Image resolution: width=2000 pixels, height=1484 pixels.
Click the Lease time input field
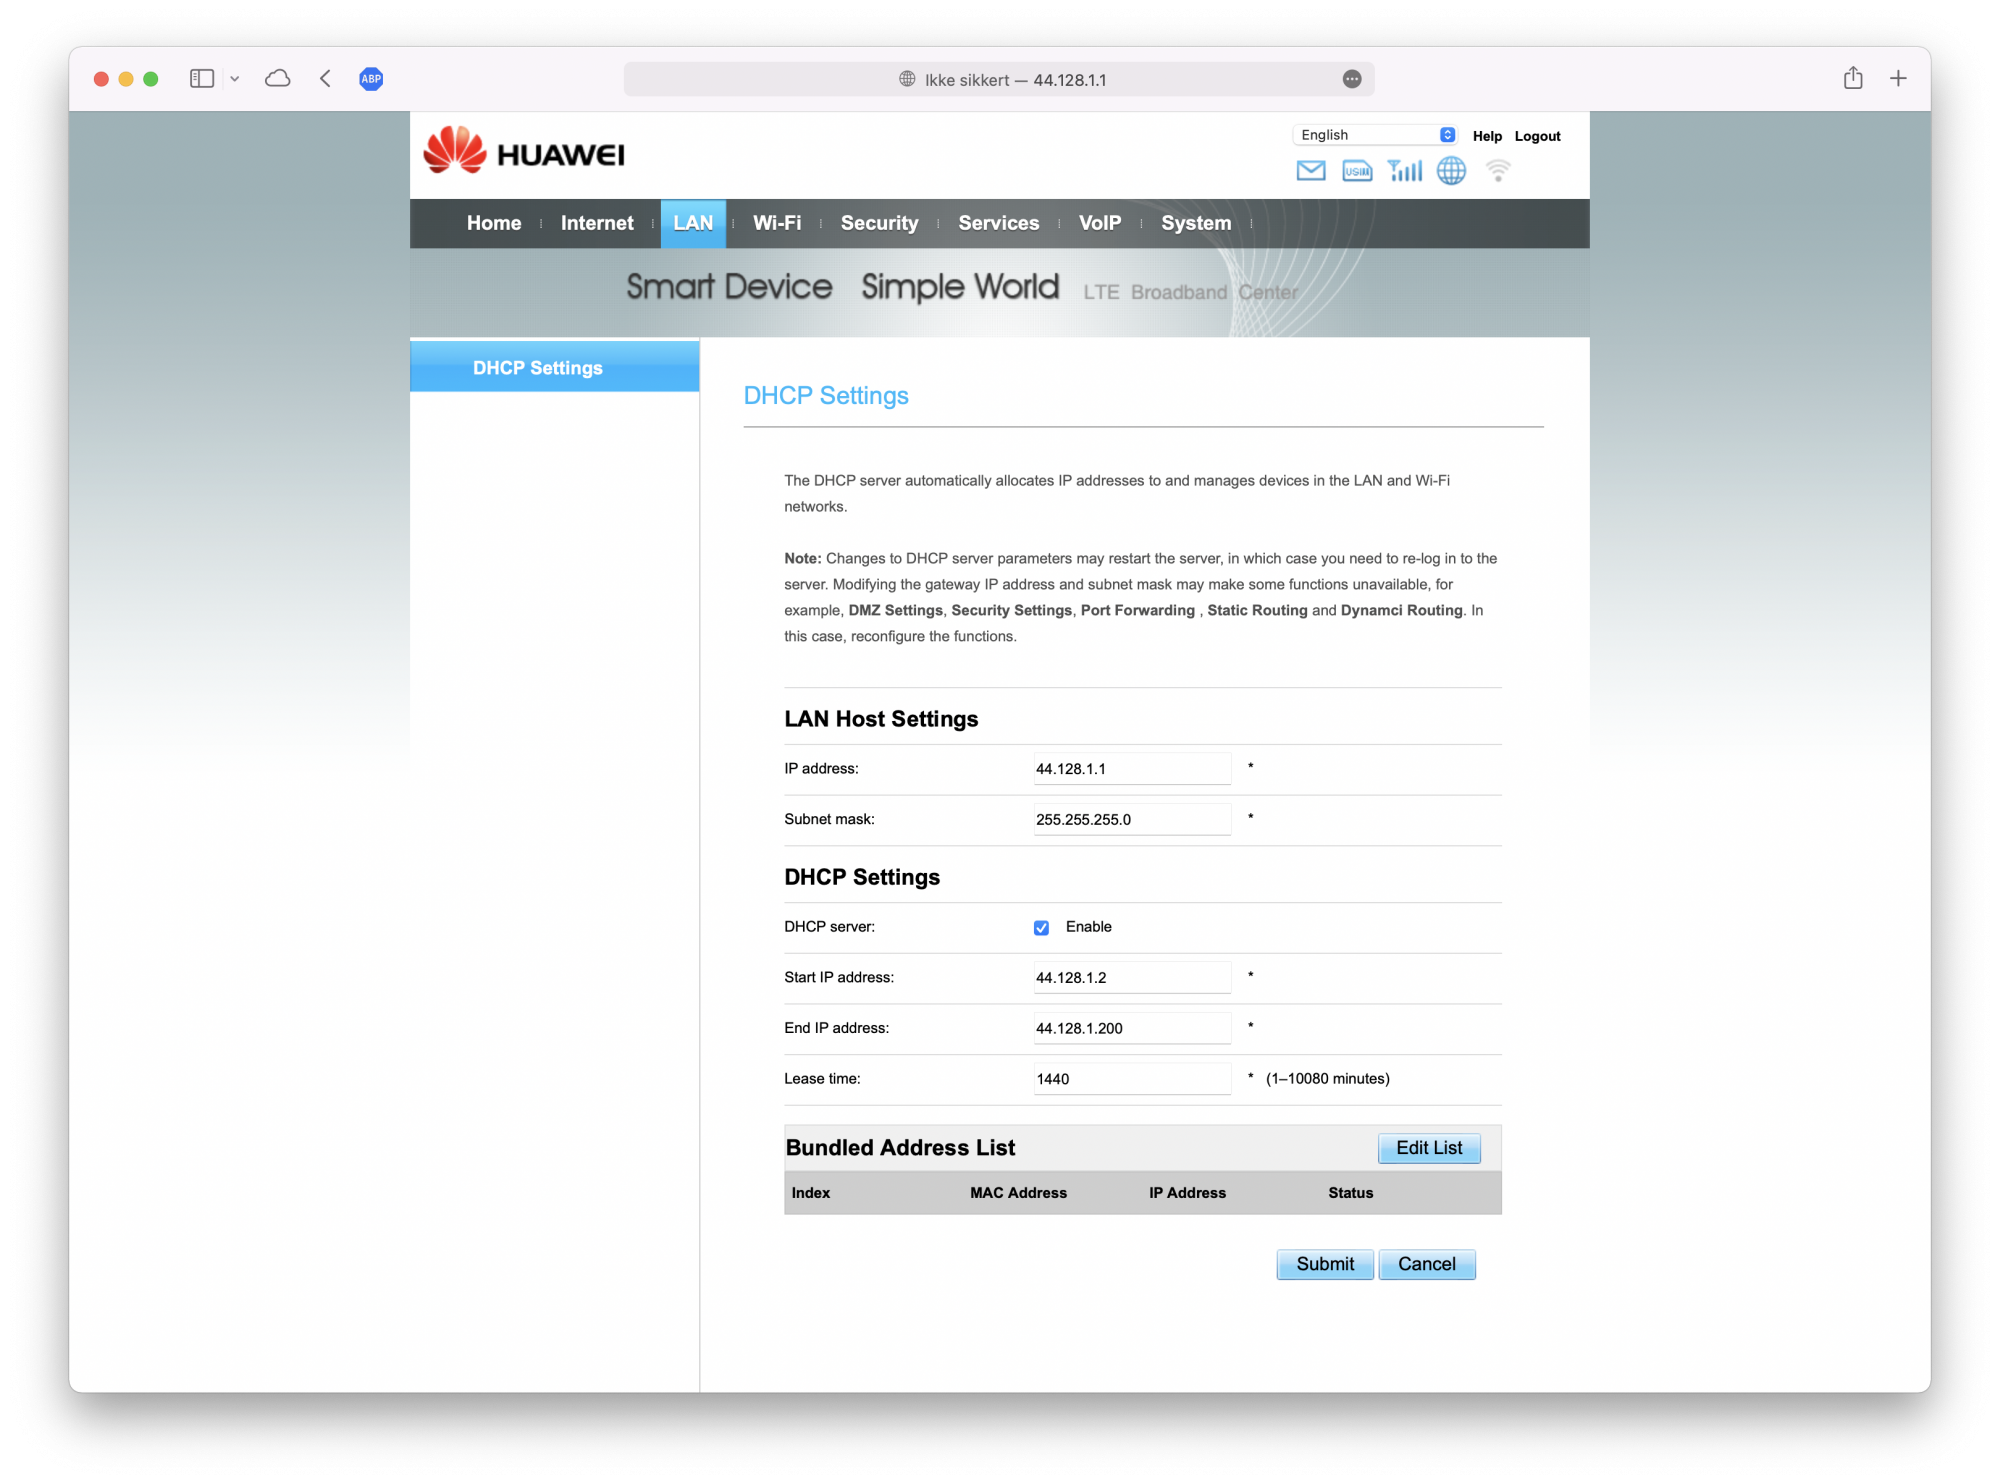click(1131, 1079)
